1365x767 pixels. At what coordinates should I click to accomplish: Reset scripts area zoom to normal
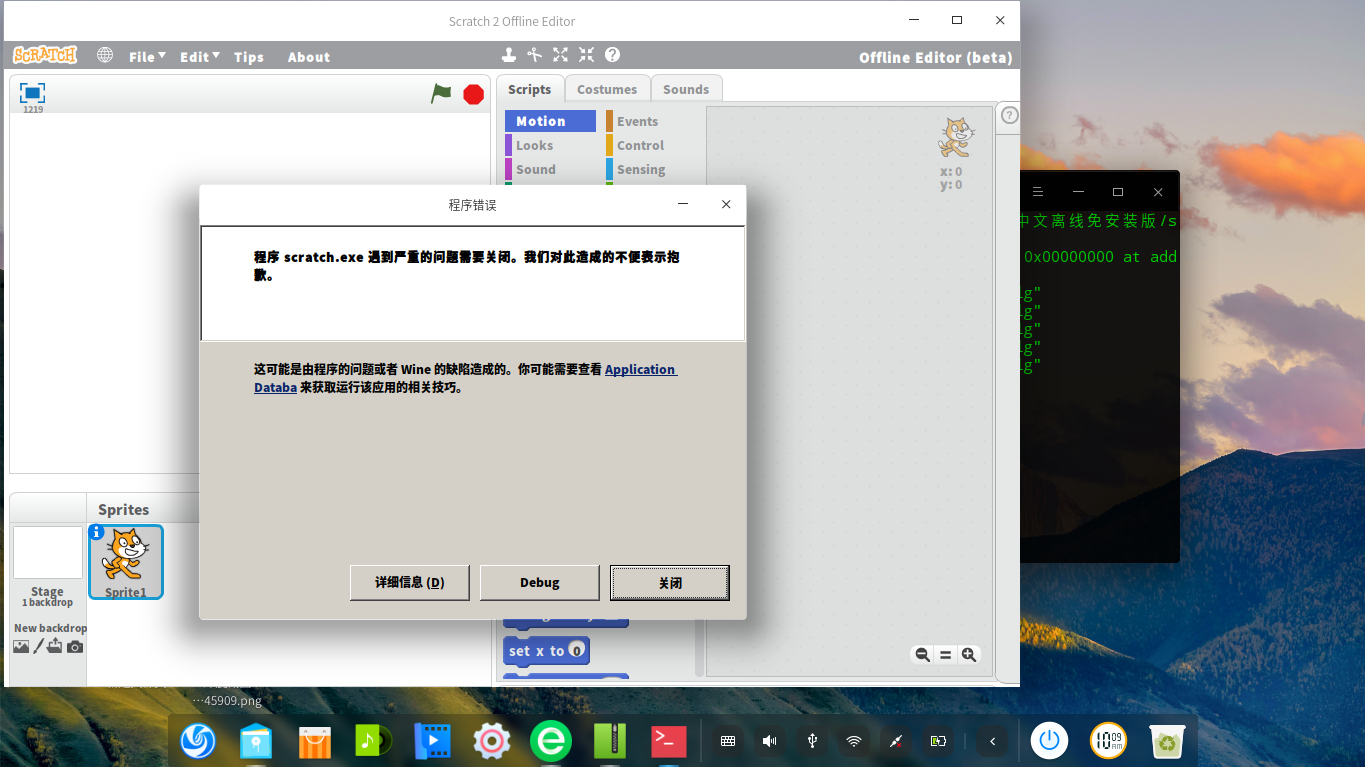click(x=945, y=655)
